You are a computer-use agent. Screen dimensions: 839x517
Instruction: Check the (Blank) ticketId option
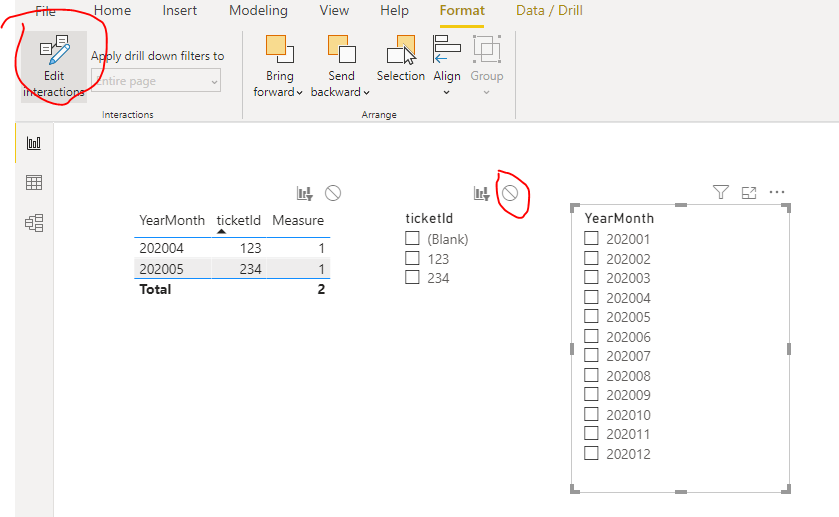[412, 238]
